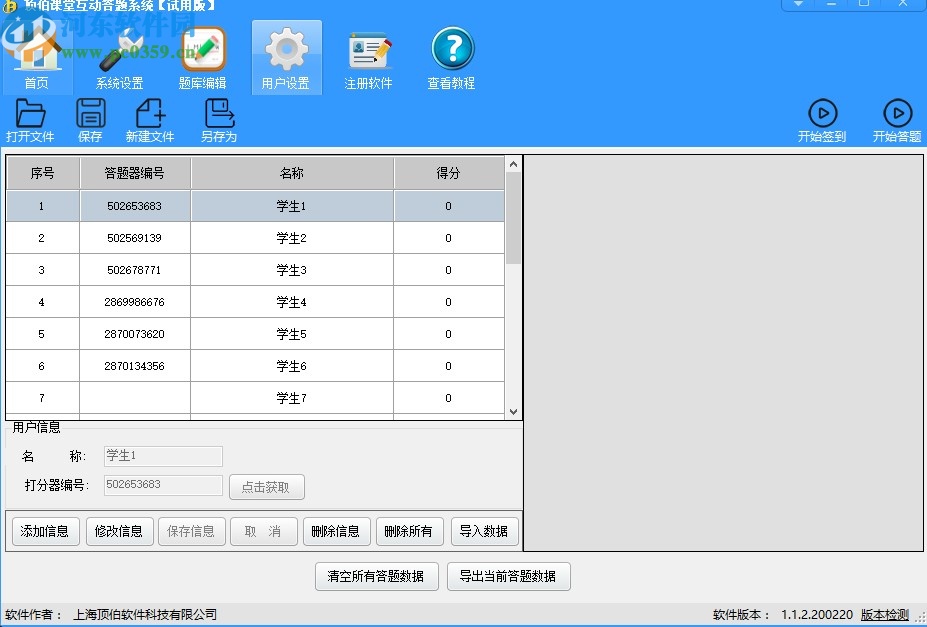Click the 名称 name input field
927x627 pixels.
click(162, 456)
